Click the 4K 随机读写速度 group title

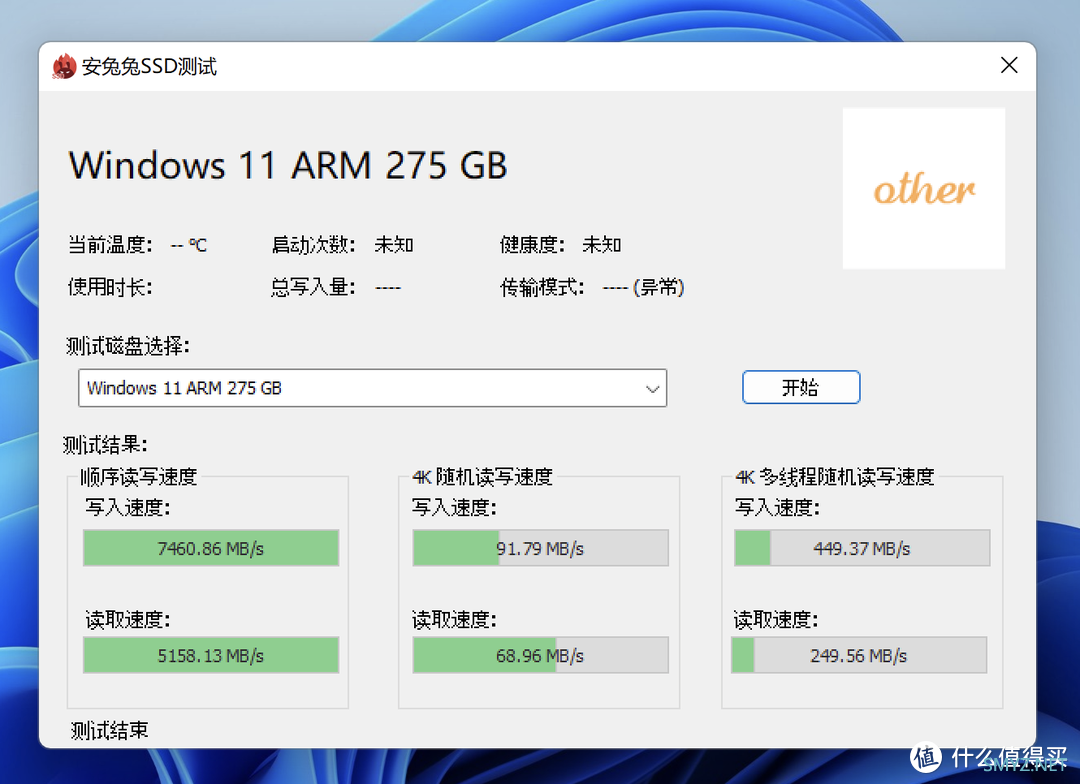click(483, 477)
